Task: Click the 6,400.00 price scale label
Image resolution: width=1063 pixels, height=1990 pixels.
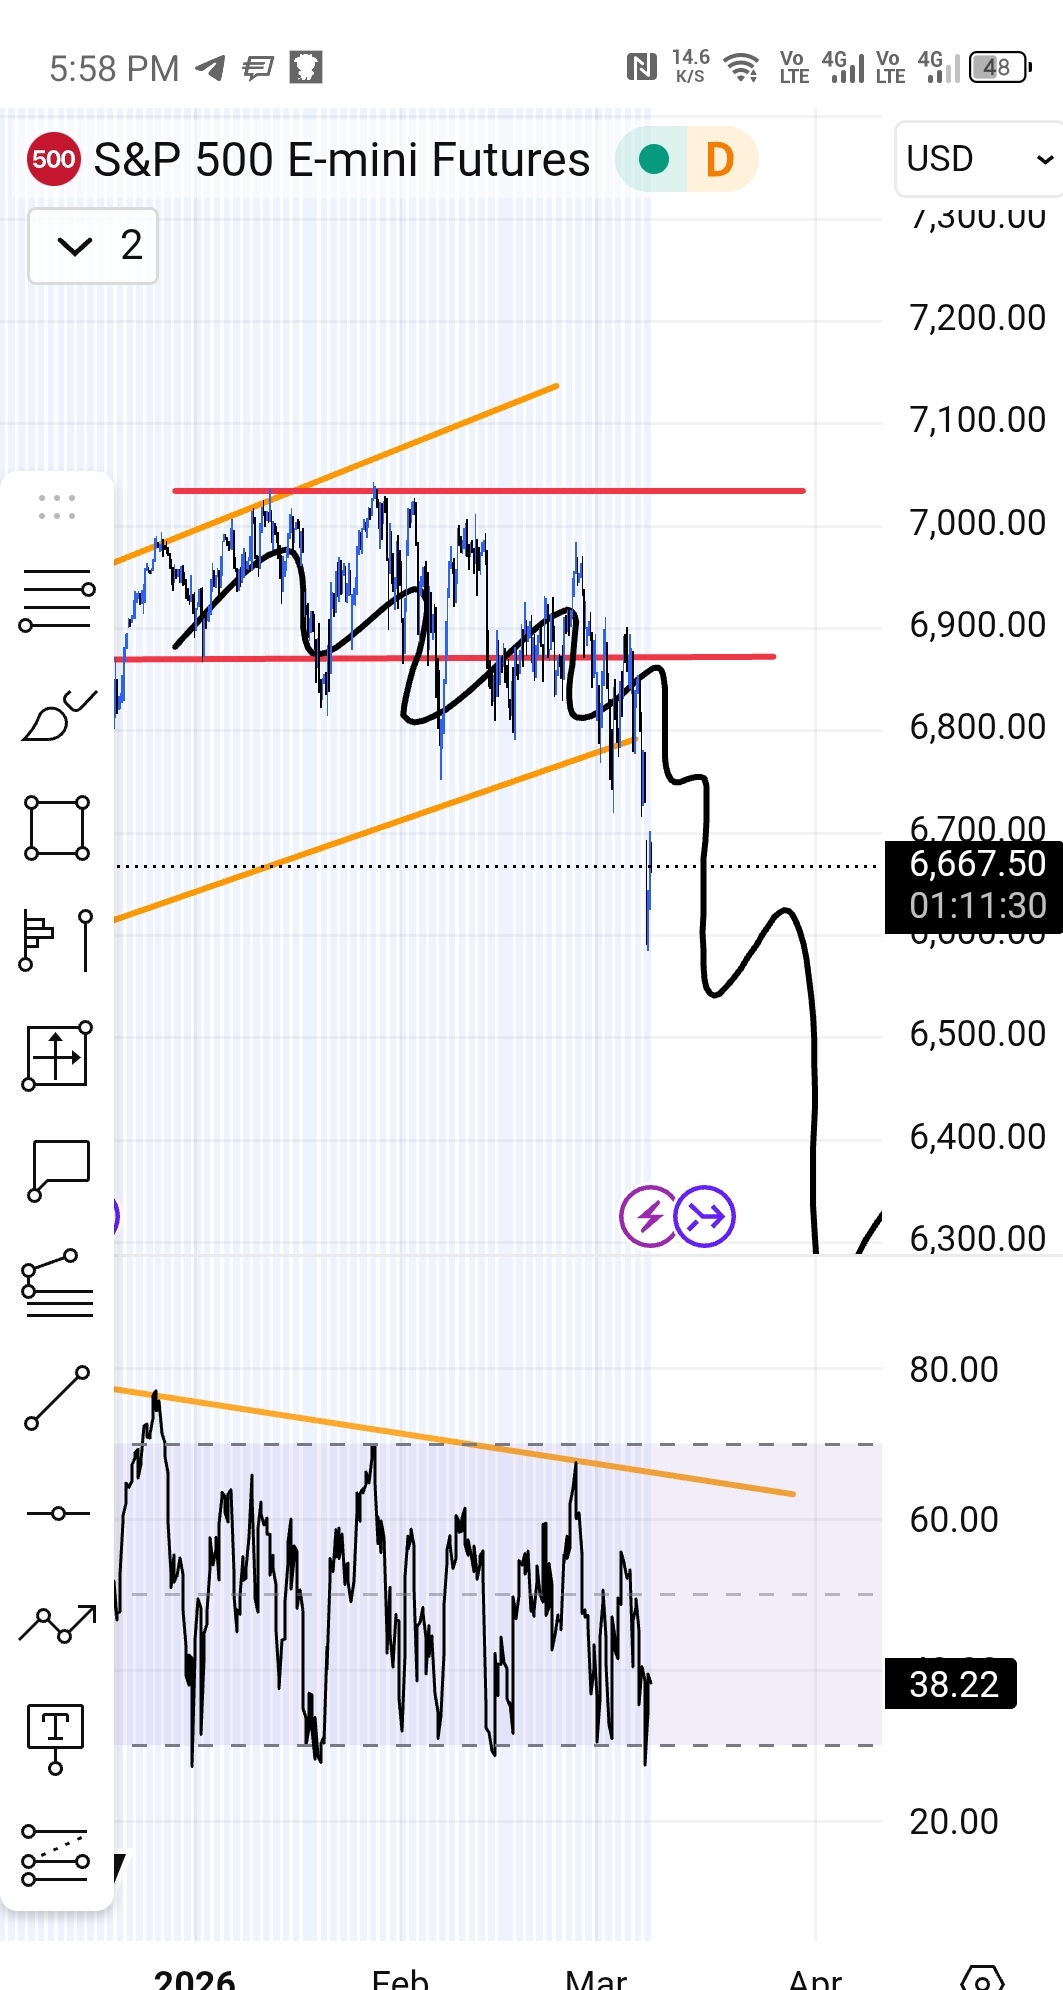Action: coord(977,1136)
